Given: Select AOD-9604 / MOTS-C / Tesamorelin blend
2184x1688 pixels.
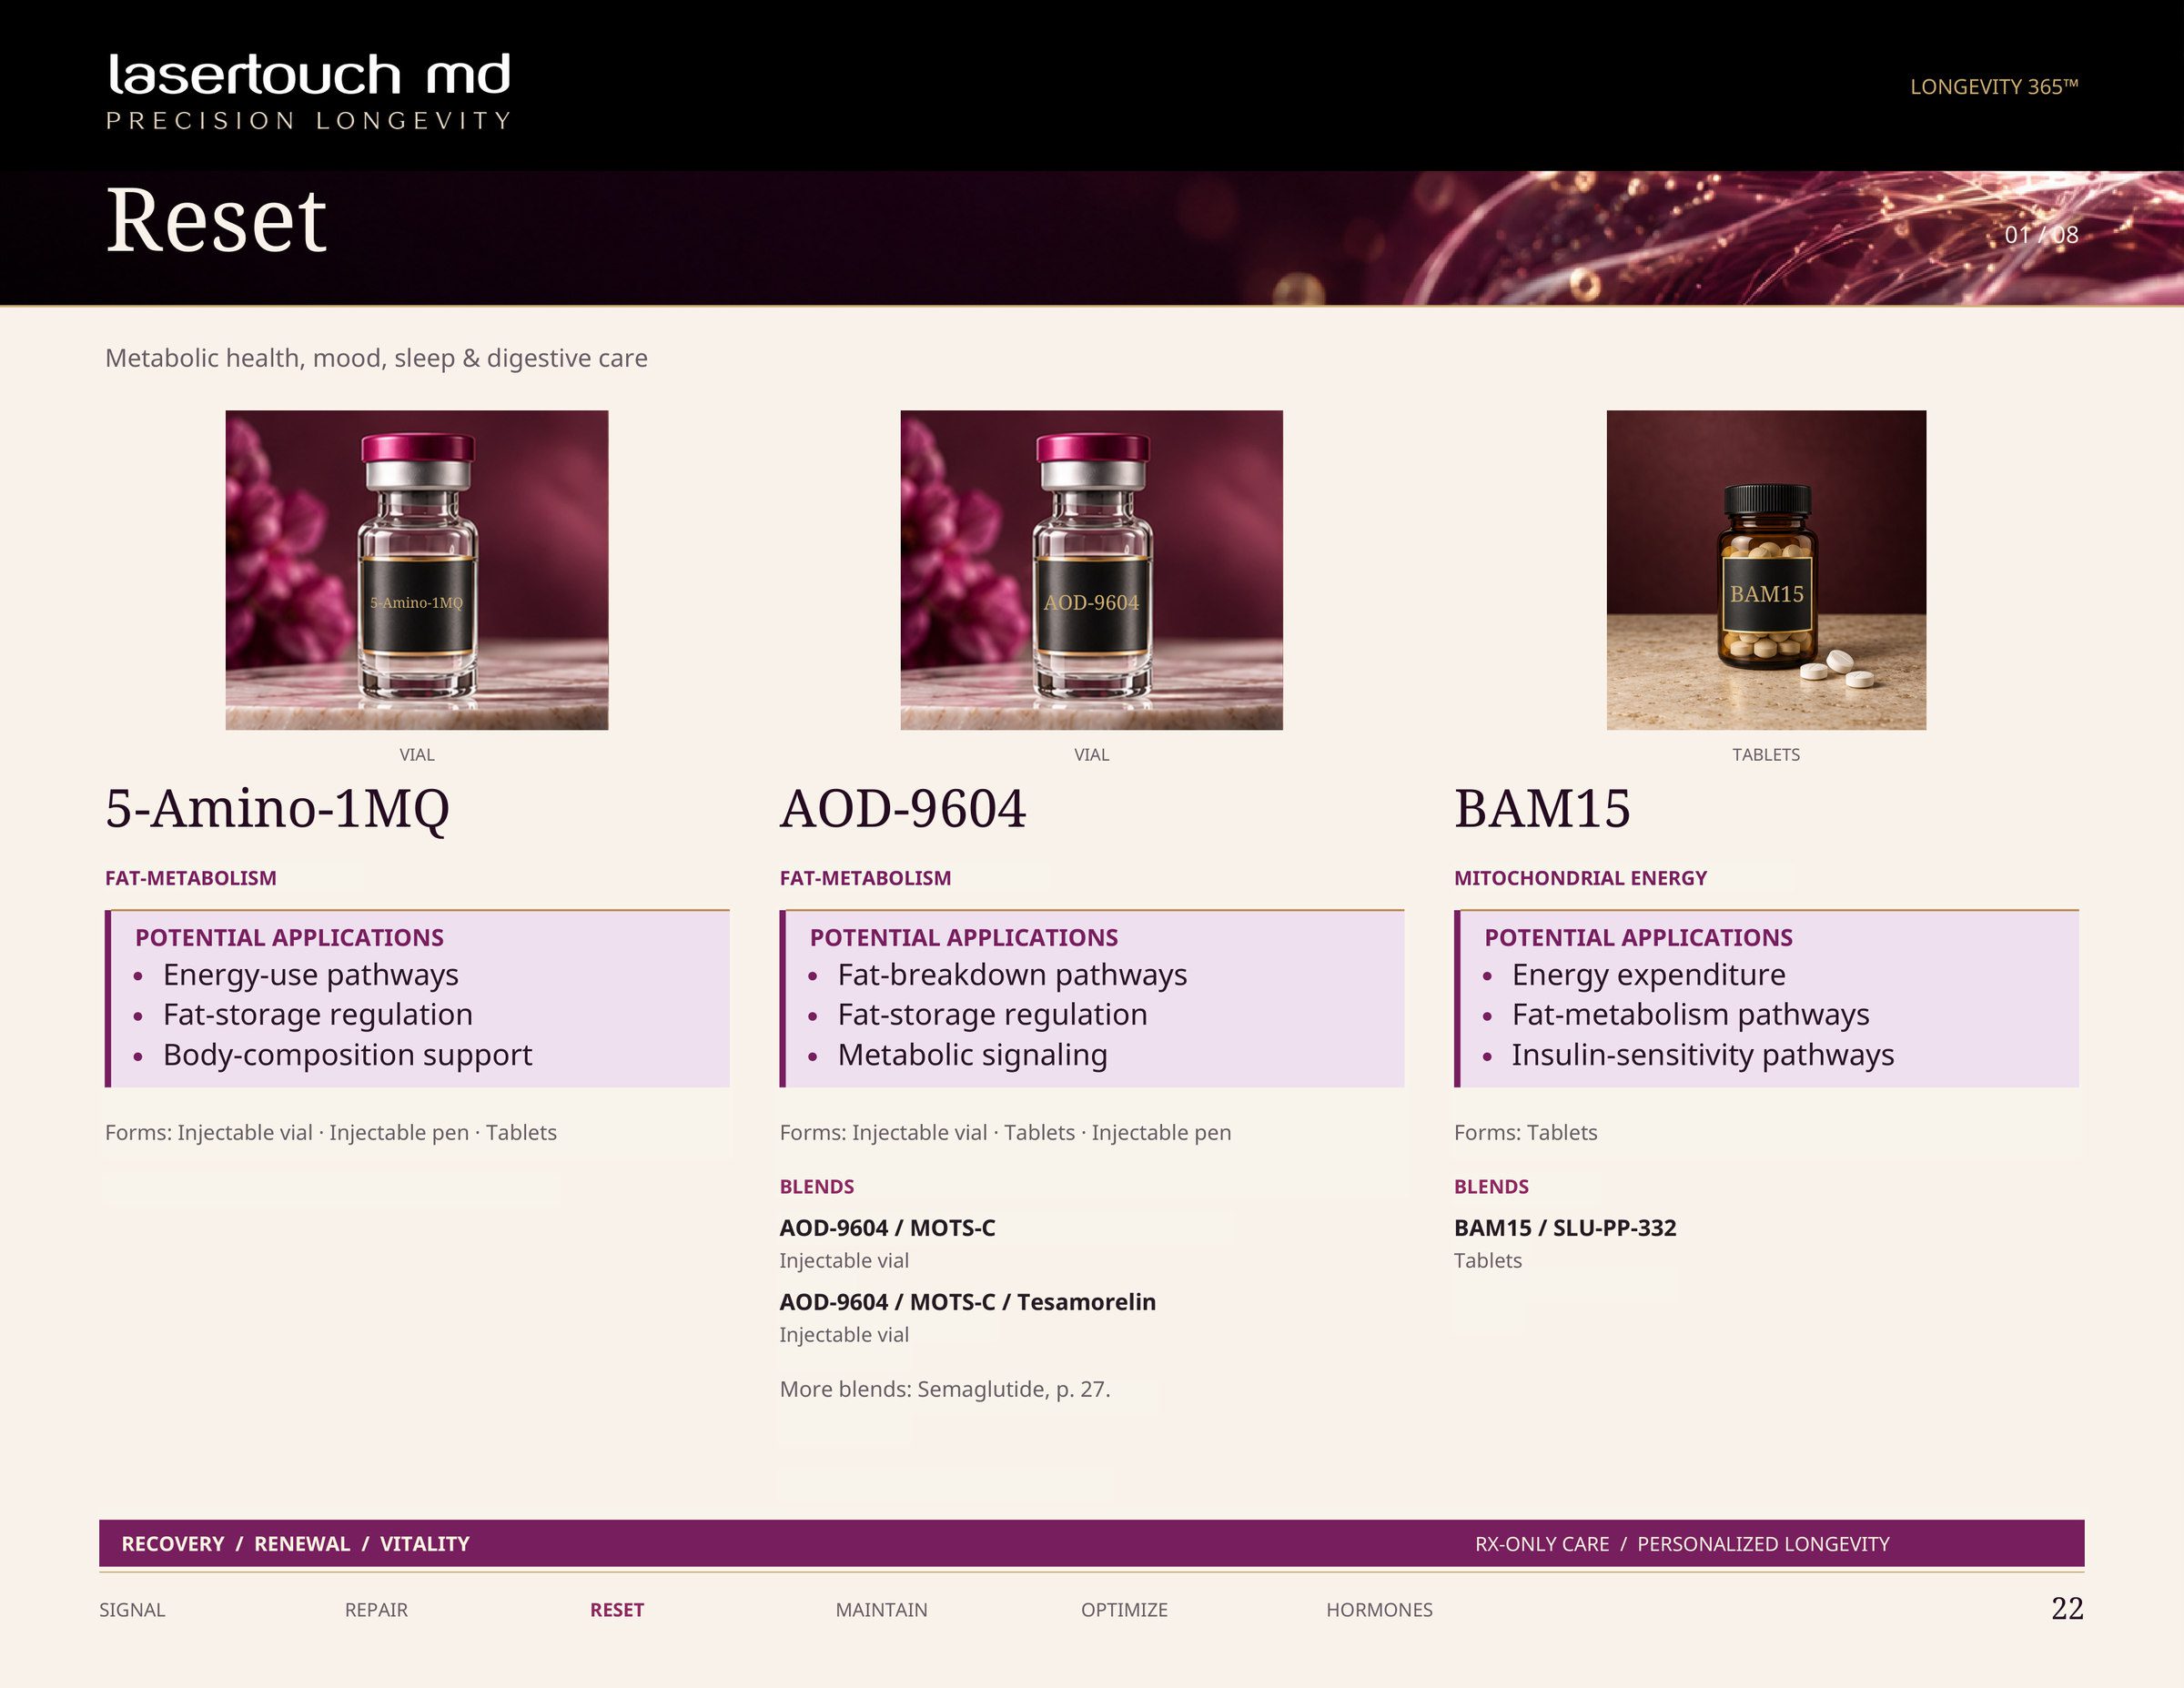Looking at the screenshot, I should (x=967, y=1302).
